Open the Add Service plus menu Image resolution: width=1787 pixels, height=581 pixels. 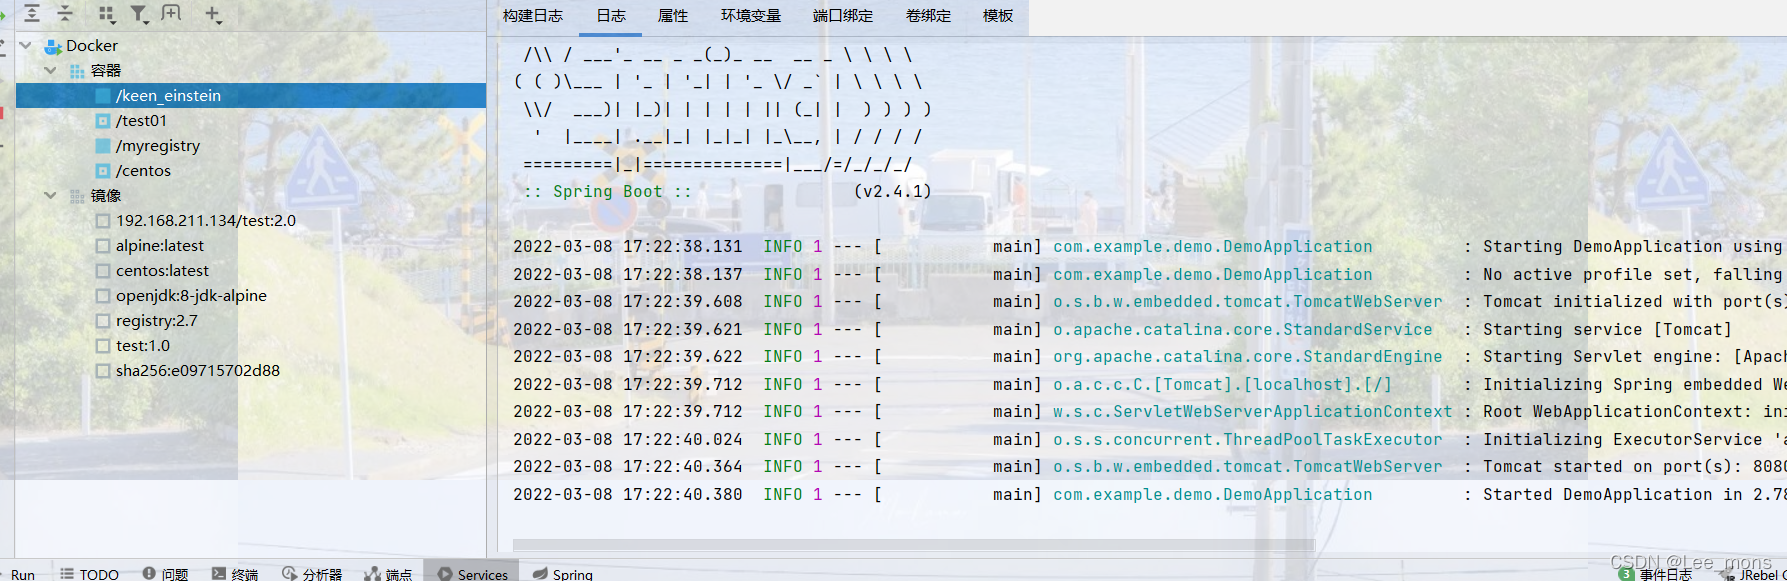[x=213, y=14]
